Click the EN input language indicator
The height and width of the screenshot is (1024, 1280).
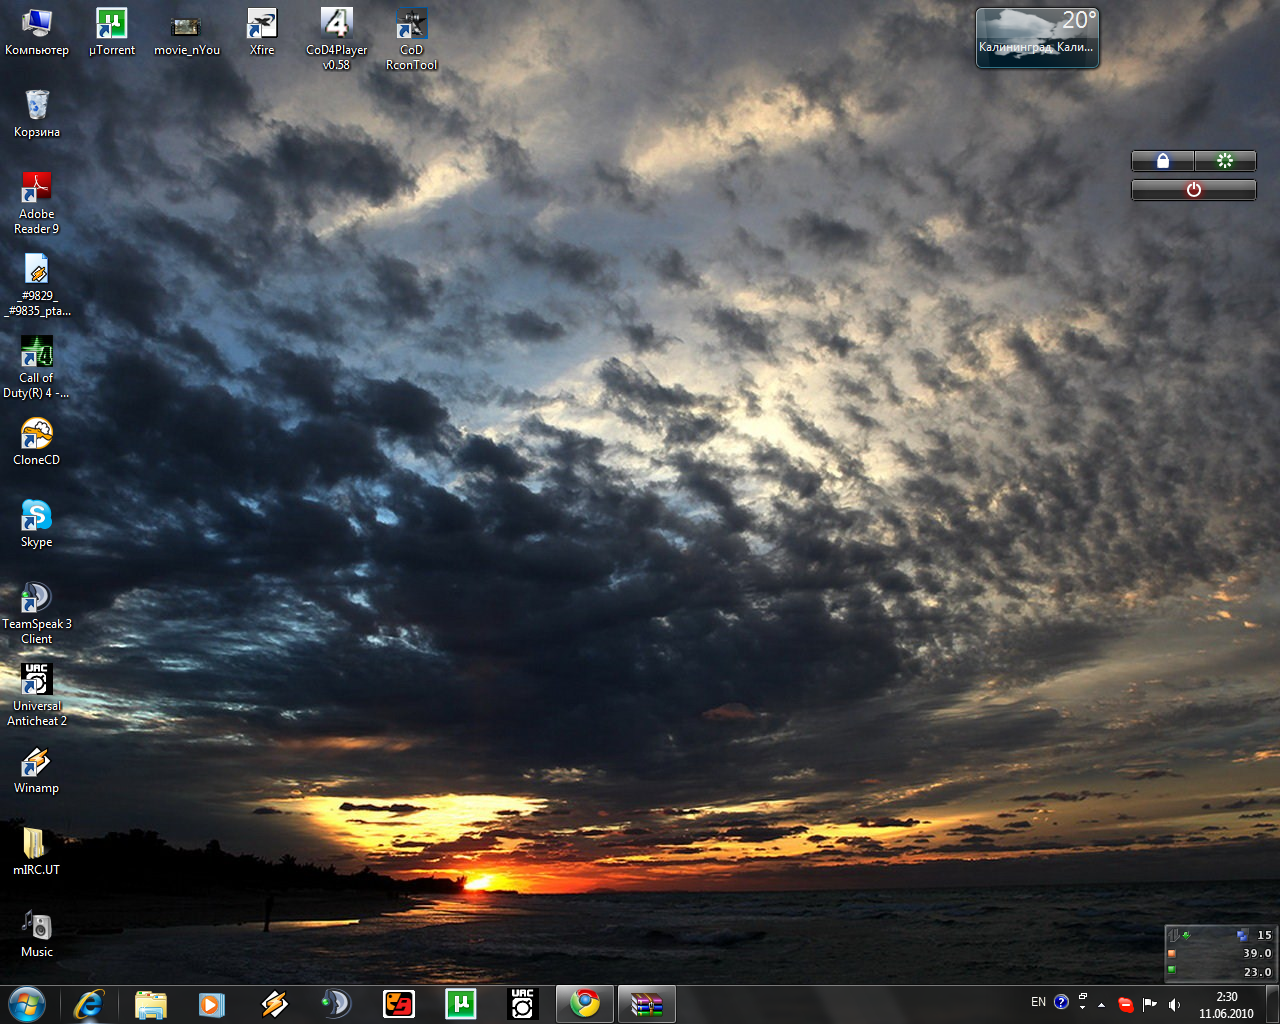[x=1038, y=1002]
